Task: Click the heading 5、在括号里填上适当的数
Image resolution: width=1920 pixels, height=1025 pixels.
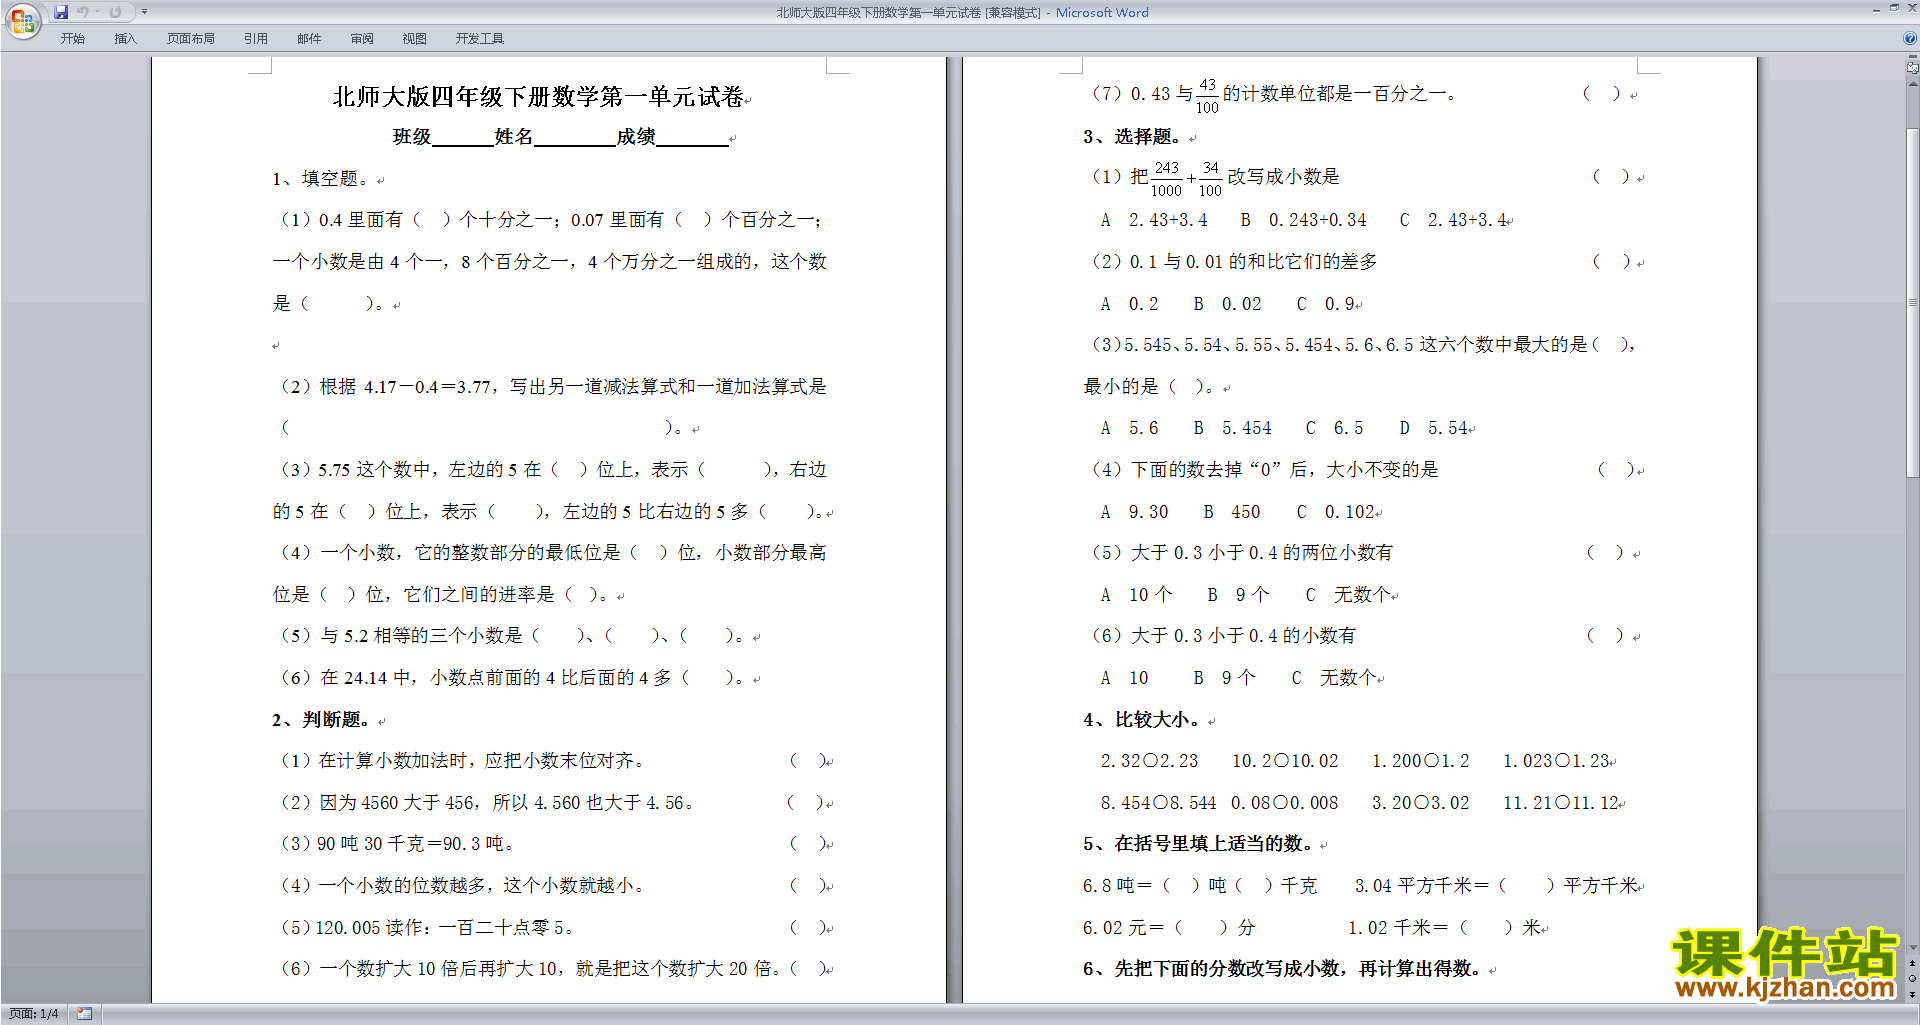Action: click(1198, 844)
